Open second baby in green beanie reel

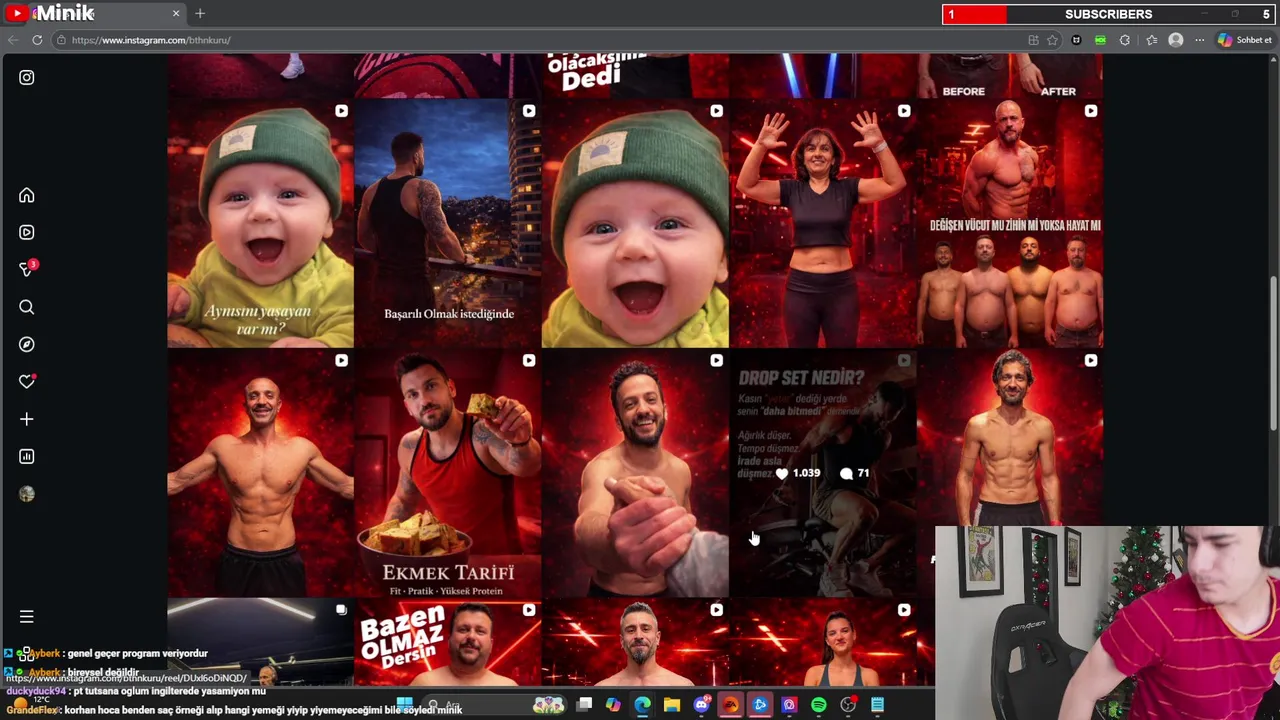(635, 222)
